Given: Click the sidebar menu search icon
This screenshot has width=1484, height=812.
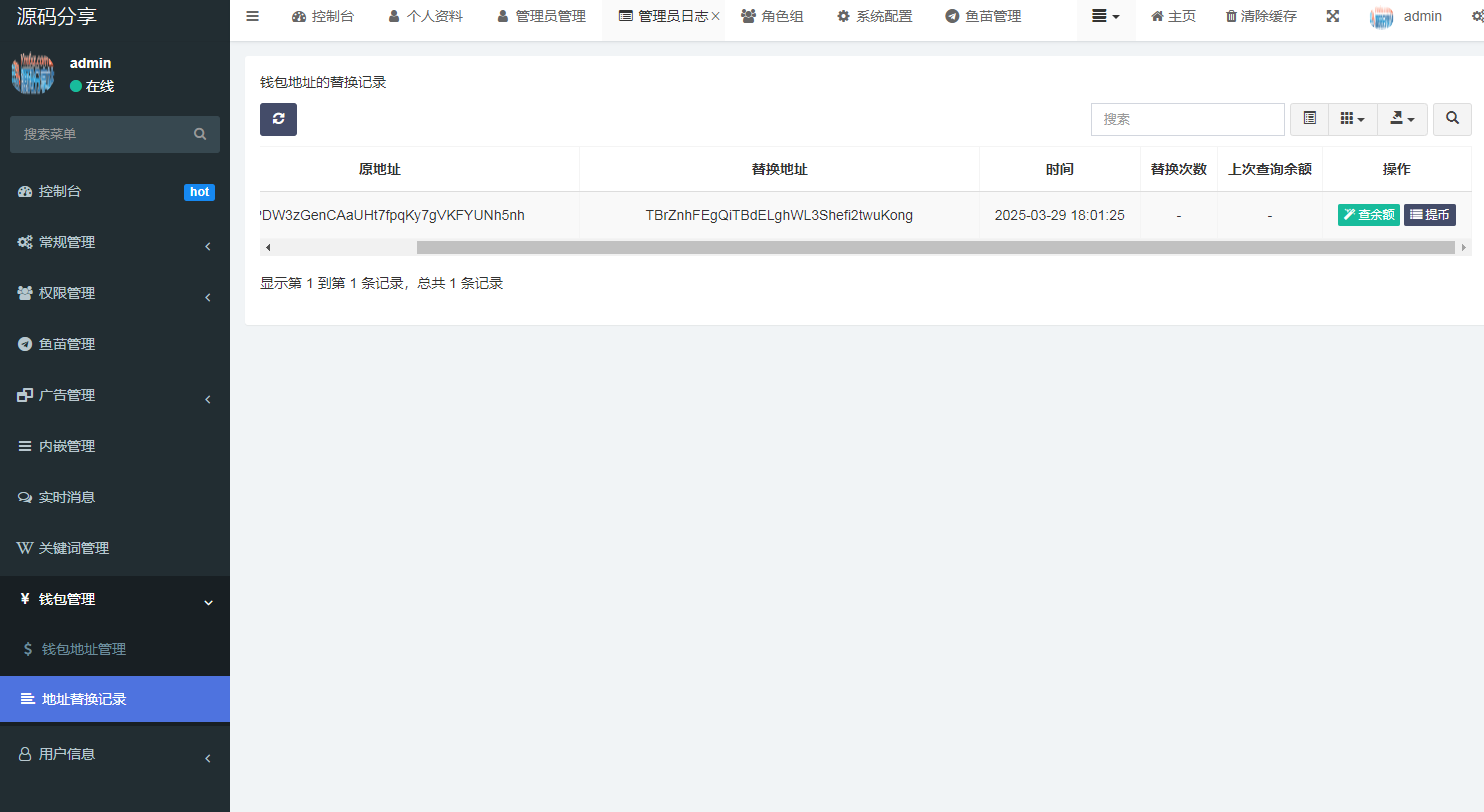Looking at the screenshot, I should coord(200,134).
